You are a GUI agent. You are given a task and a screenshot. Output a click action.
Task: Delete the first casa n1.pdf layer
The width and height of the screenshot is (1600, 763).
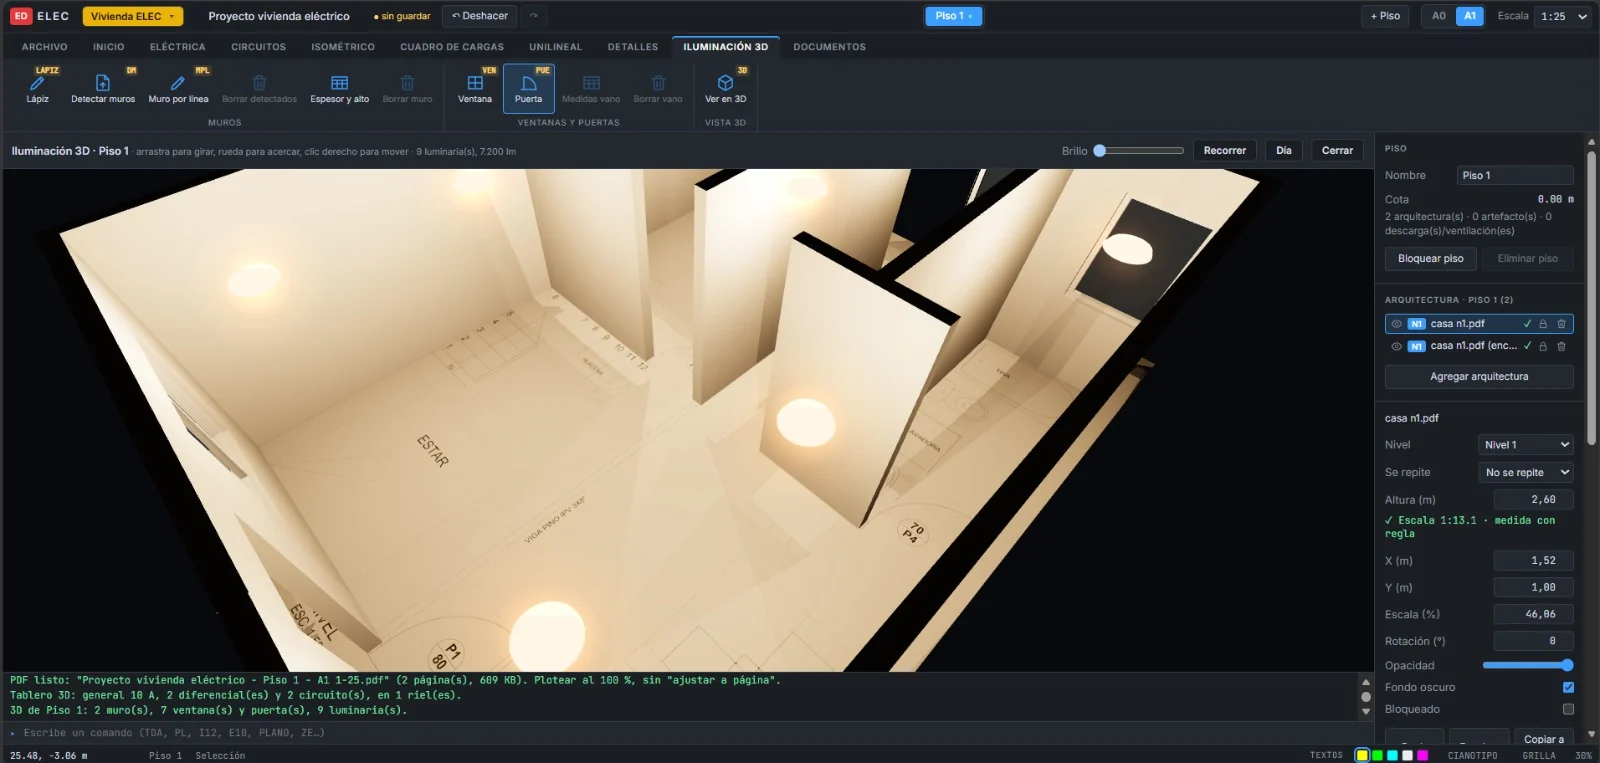[x=1561, y=324]
